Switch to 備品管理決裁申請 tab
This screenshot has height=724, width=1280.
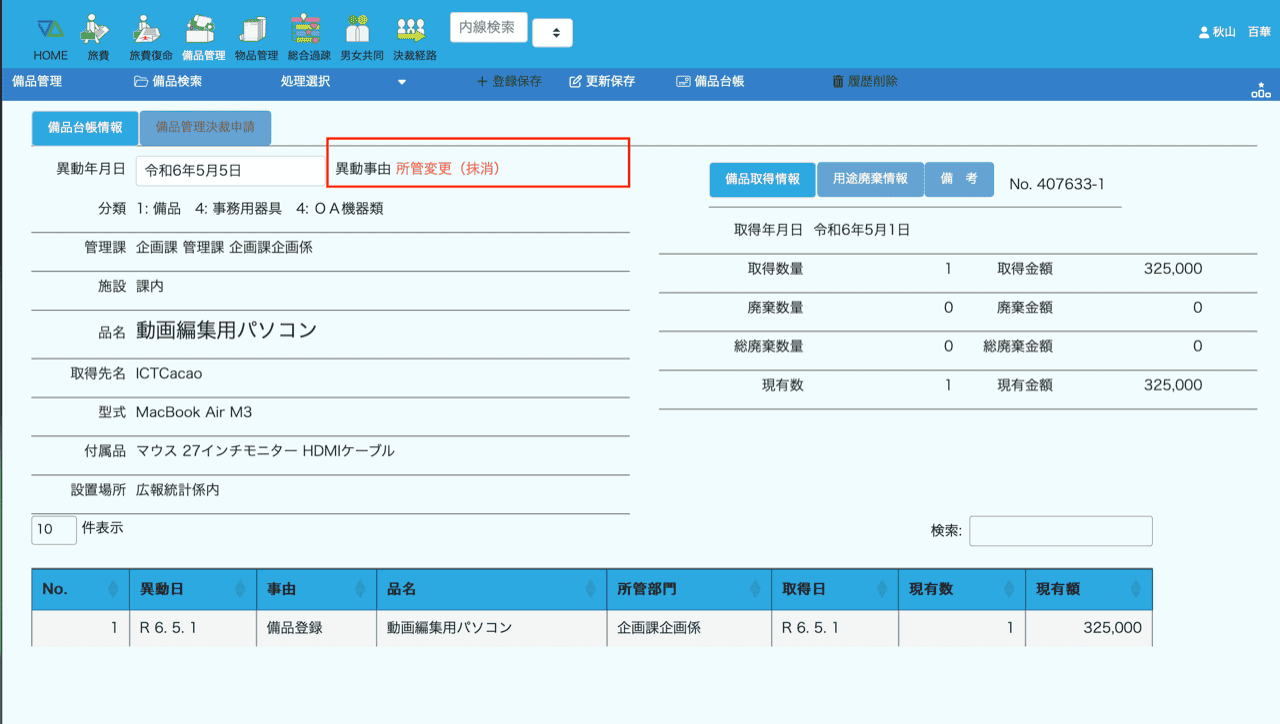(205, 128)
